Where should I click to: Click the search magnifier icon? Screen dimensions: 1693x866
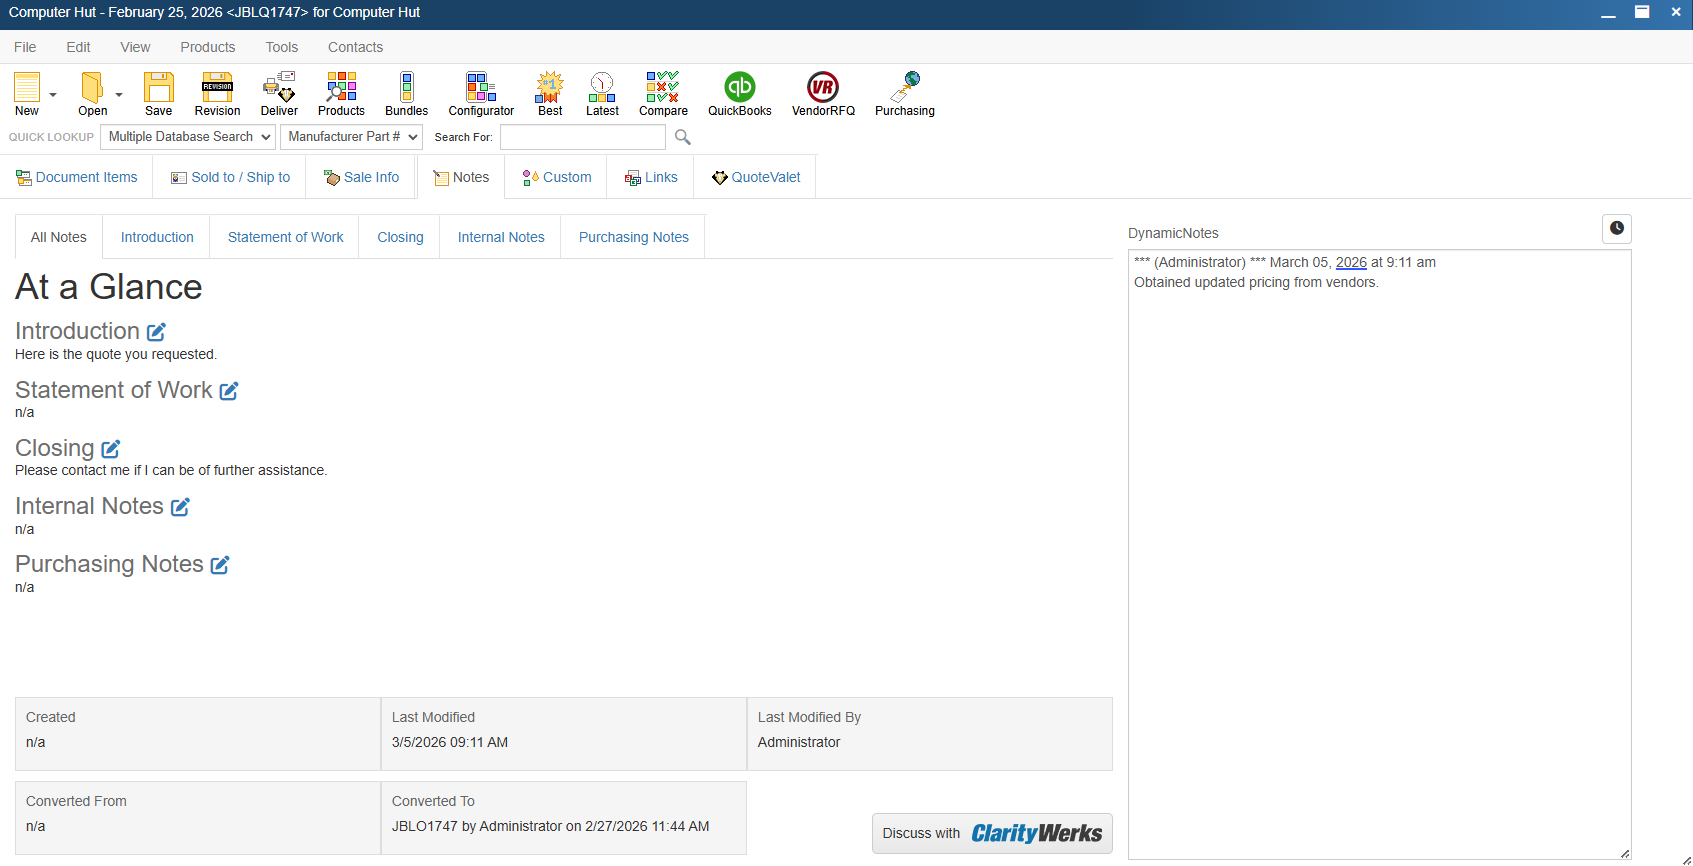pyautogui.click(x=683, y=137)
